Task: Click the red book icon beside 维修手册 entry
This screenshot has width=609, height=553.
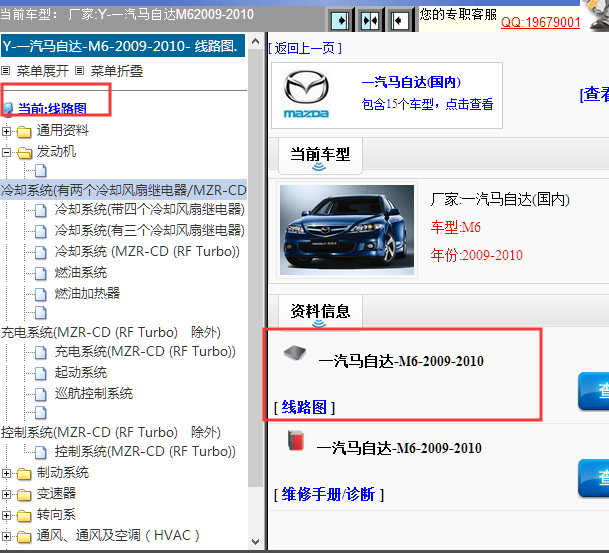Action: coord(296,440)
